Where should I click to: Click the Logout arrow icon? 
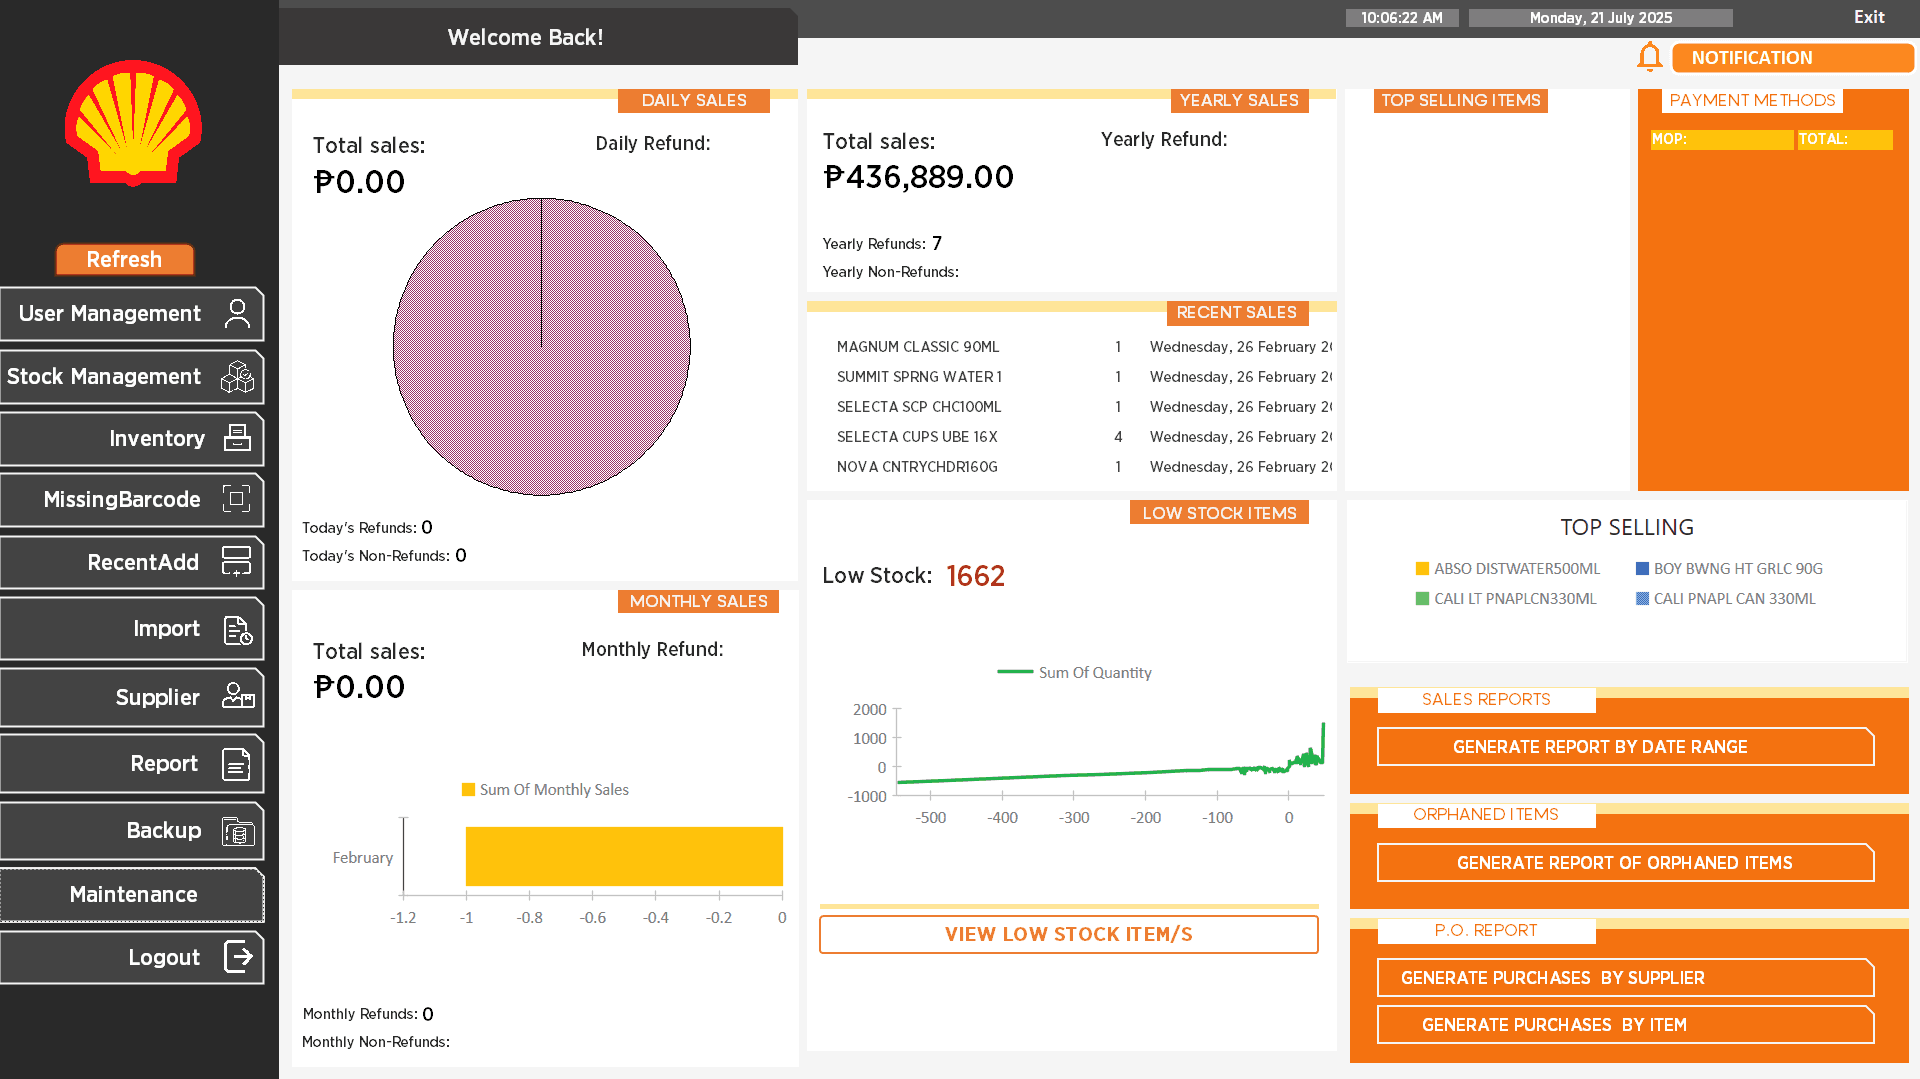(x=238, y=957)
